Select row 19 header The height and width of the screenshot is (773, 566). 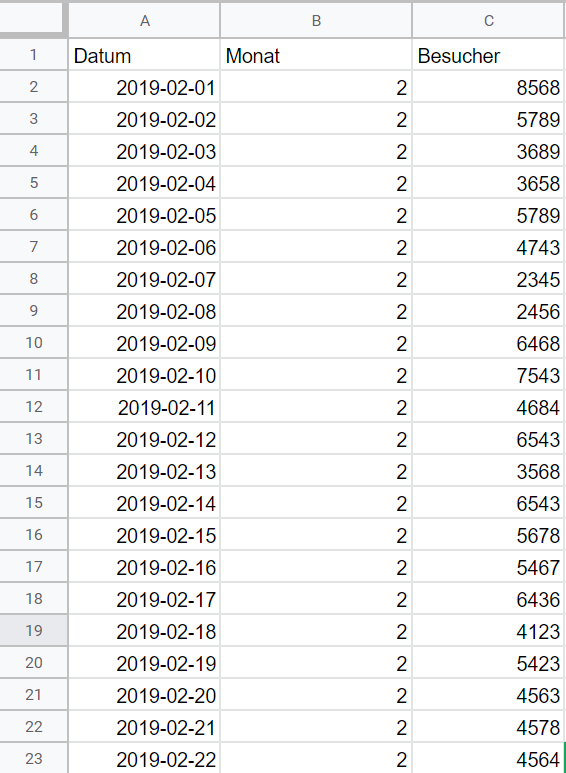[34, 630]
